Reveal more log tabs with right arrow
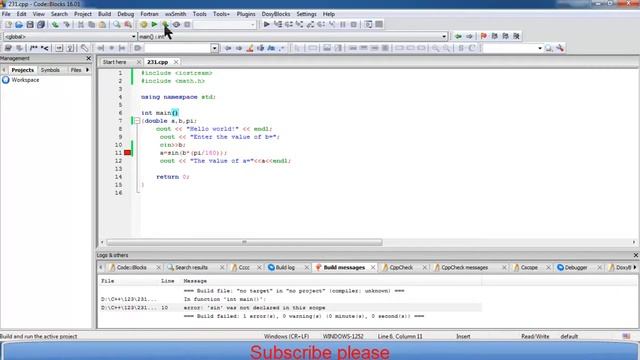 (635, 267)
